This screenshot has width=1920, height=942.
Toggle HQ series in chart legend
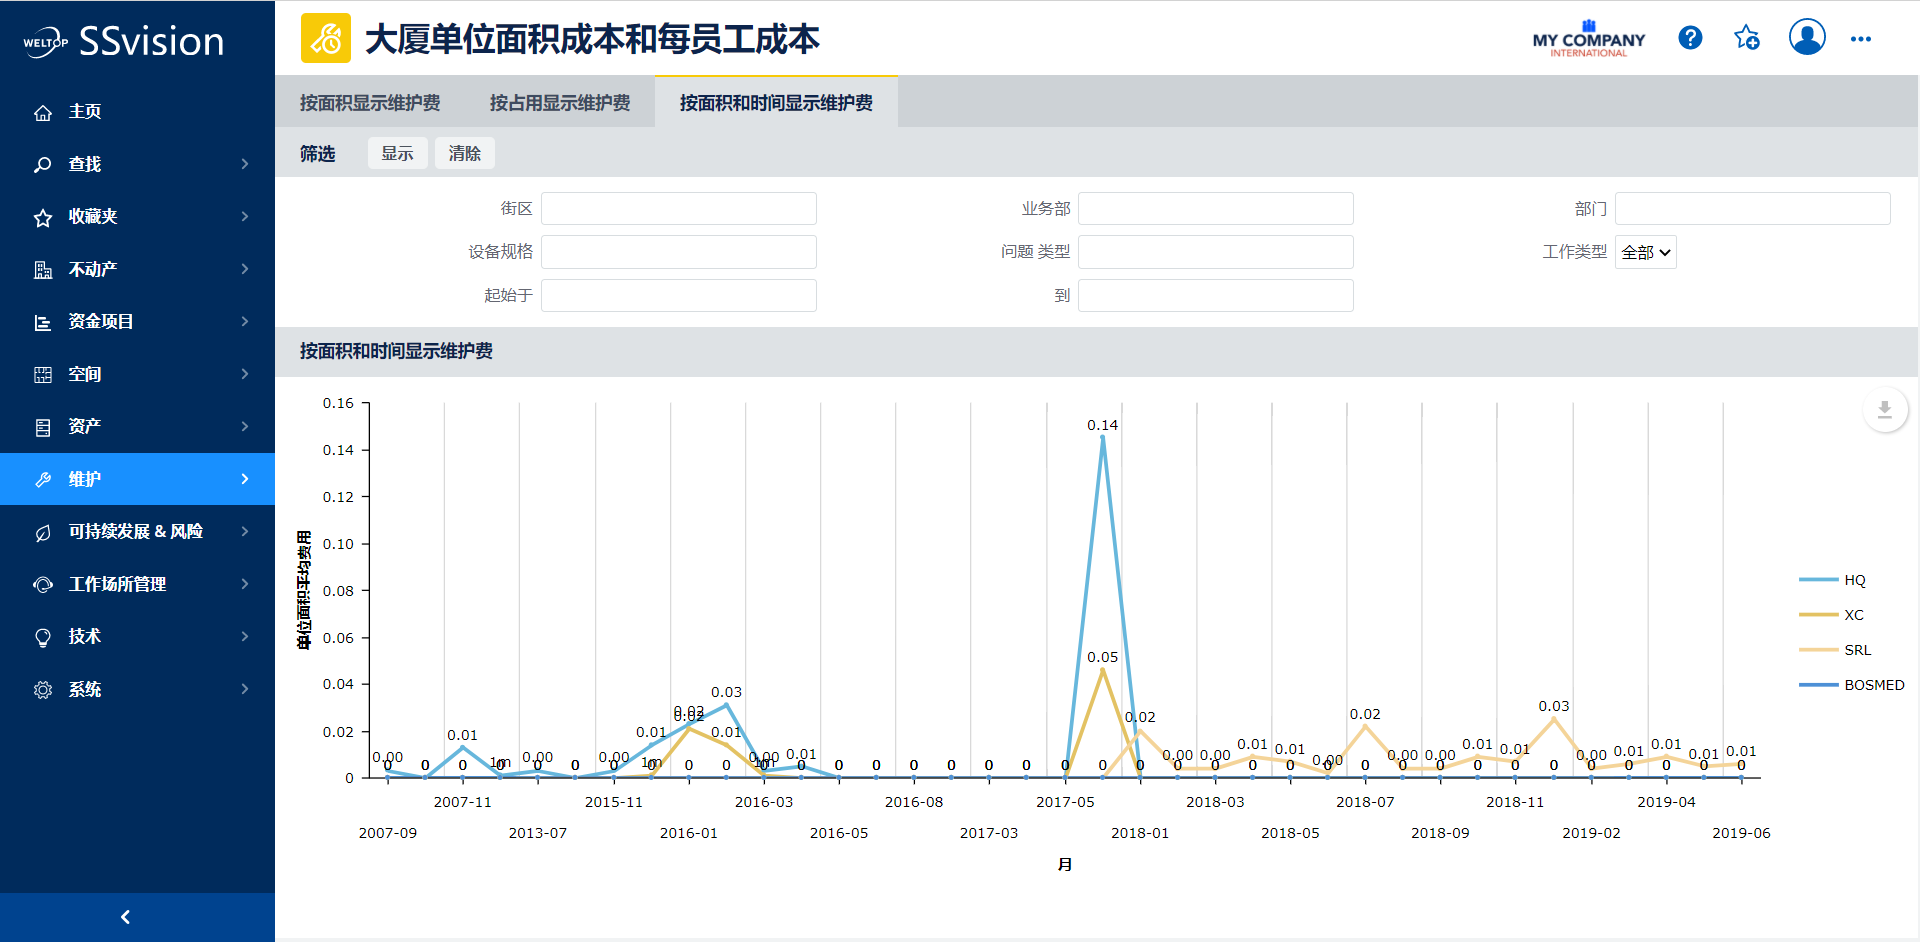[x=1854, y=580]
